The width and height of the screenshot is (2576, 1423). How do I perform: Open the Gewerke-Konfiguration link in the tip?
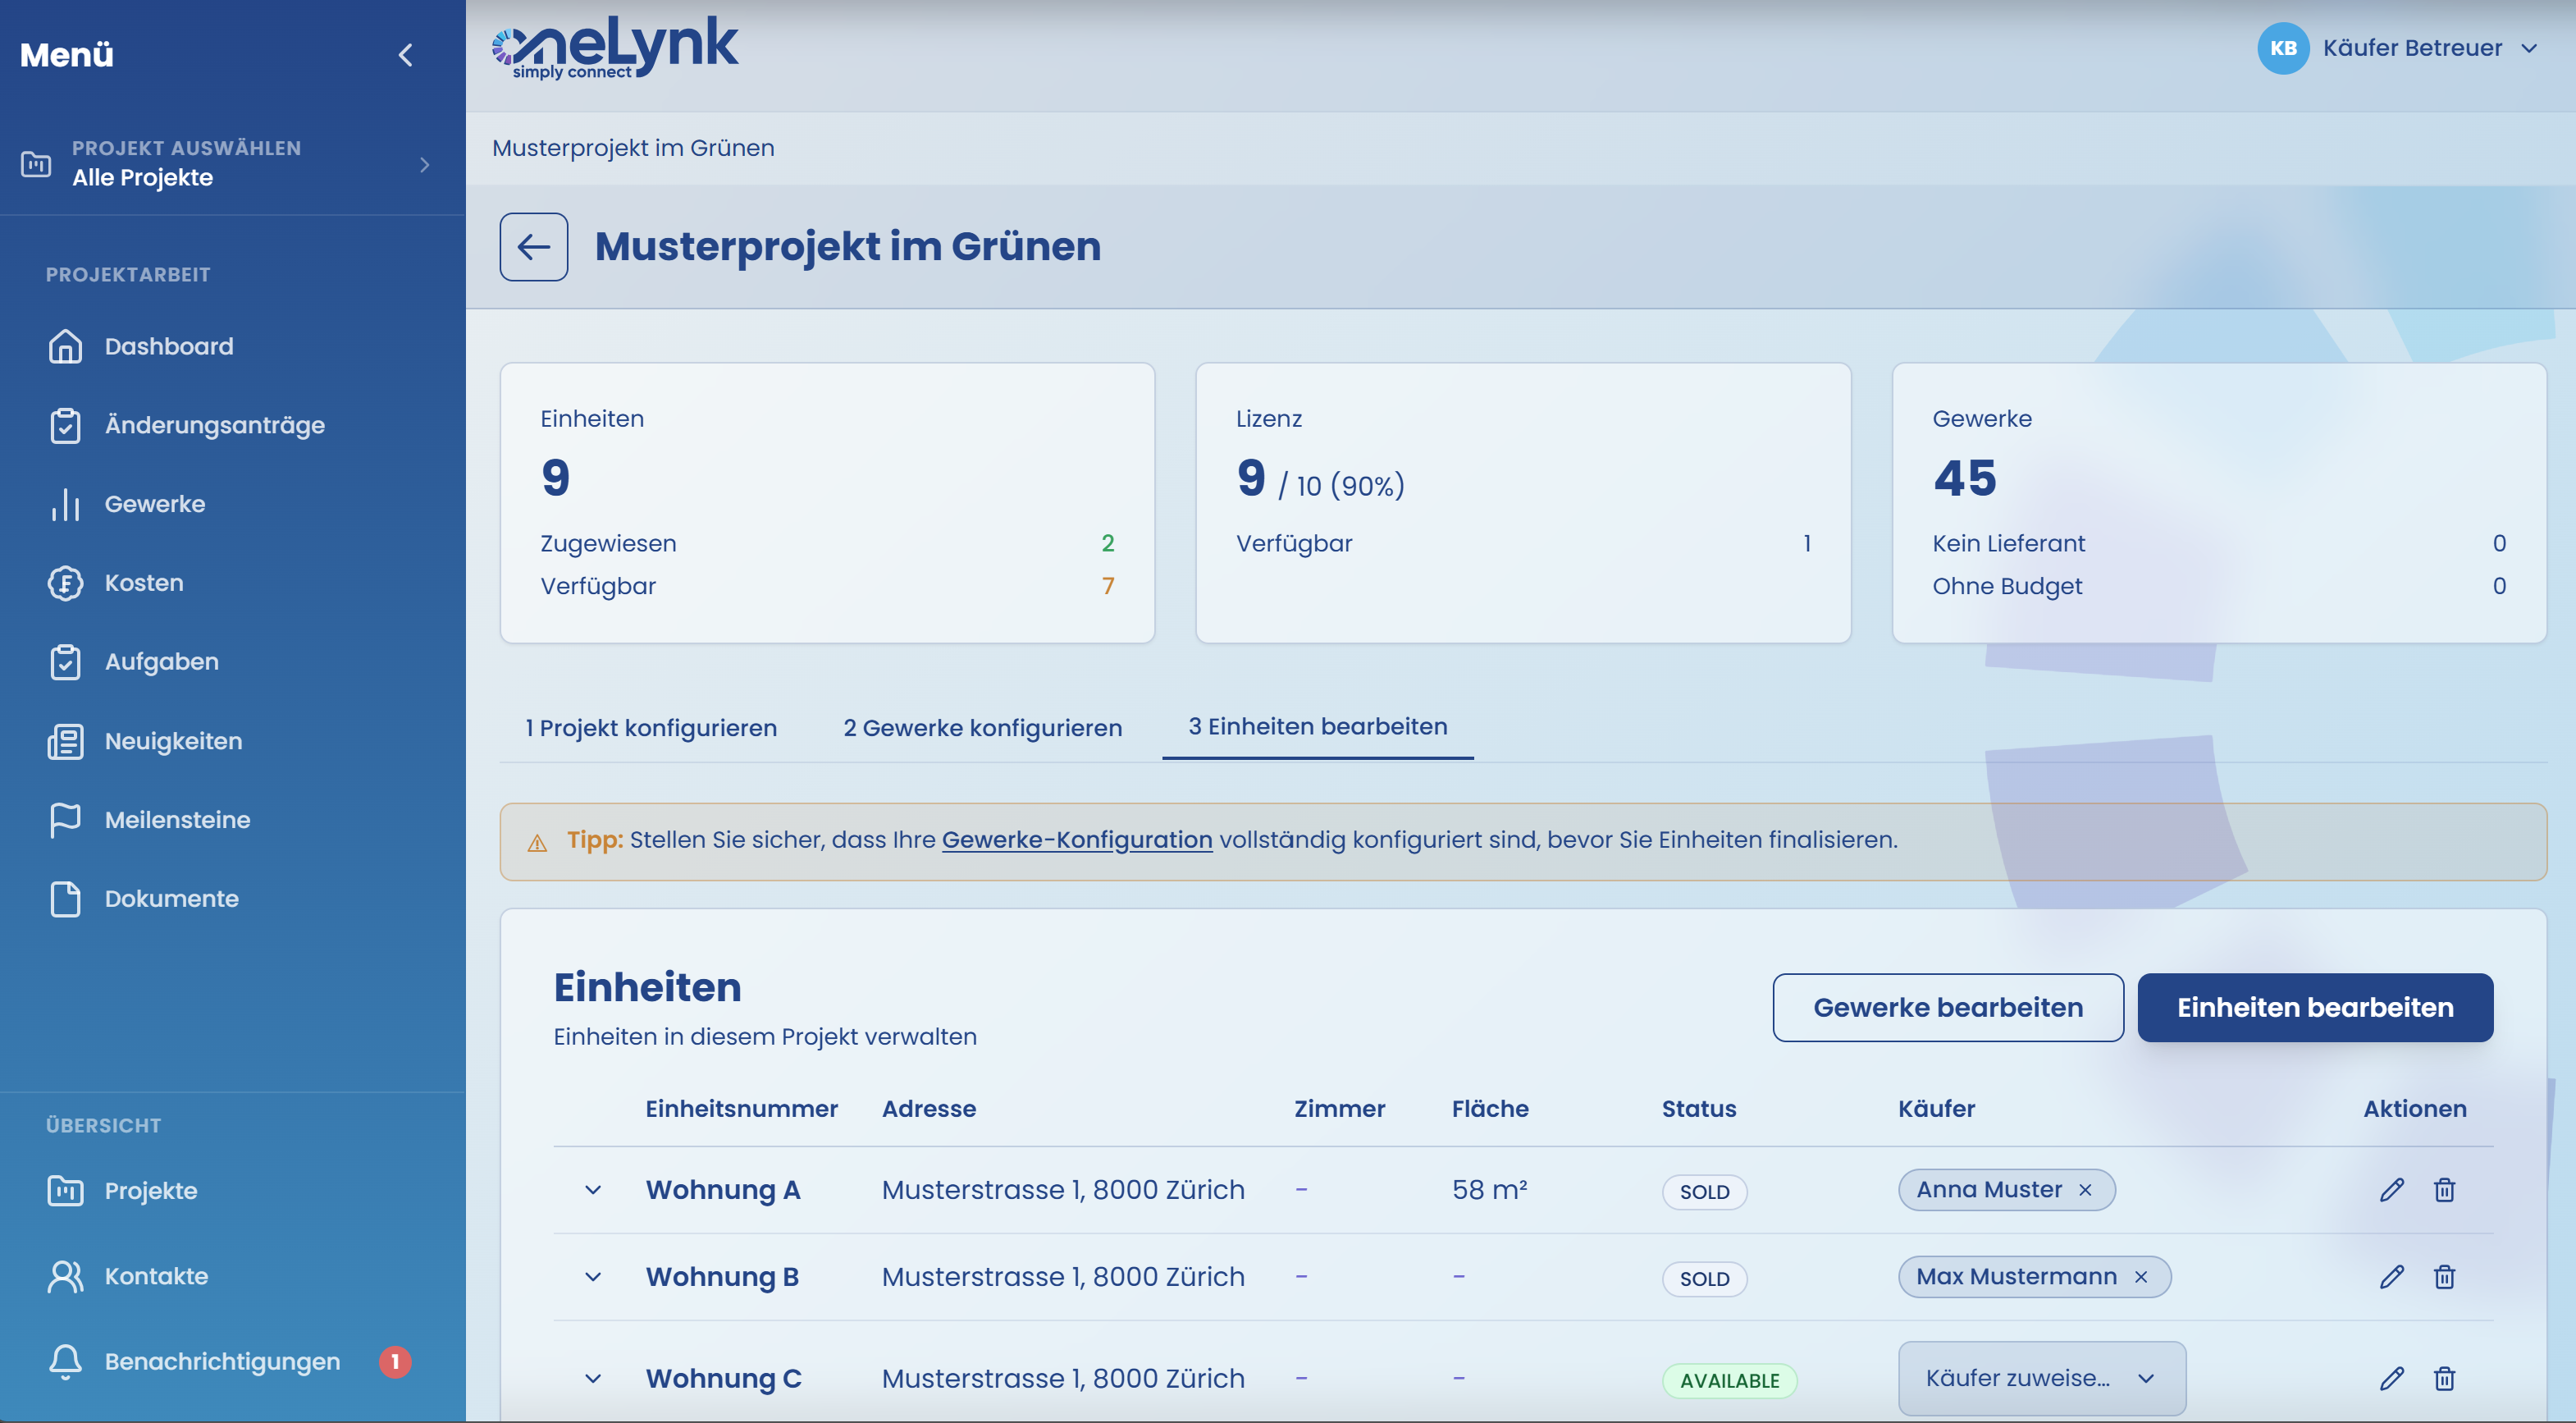[1076, 840]
